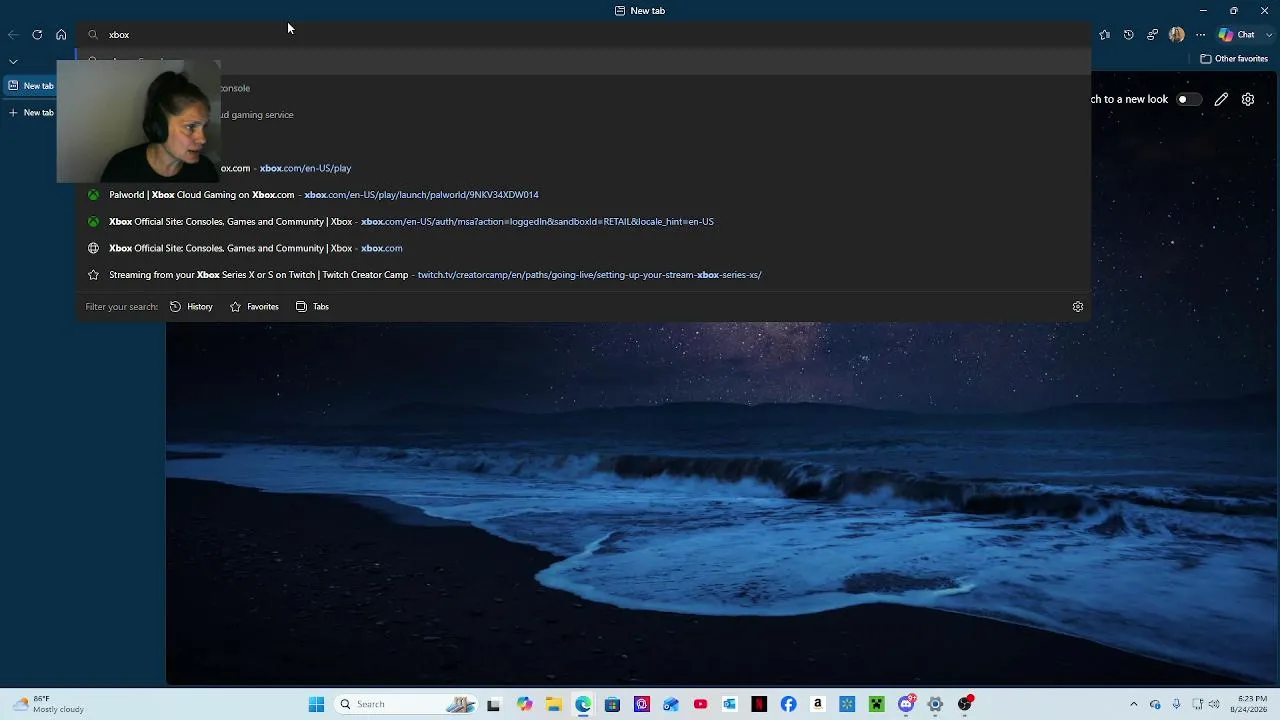Open Settings gear on the taskbar

pyautogui.click(x=935, y=704)
